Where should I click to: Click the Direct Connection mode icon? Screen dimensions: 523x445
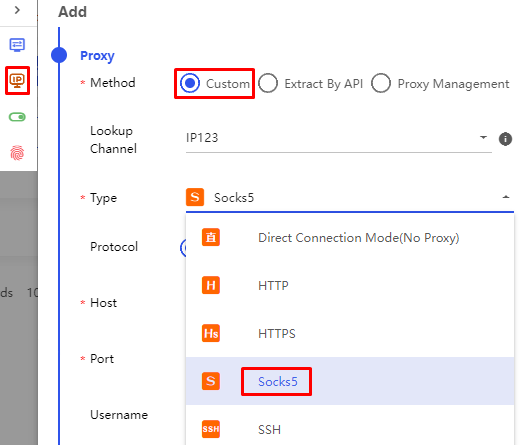(211, 237)
